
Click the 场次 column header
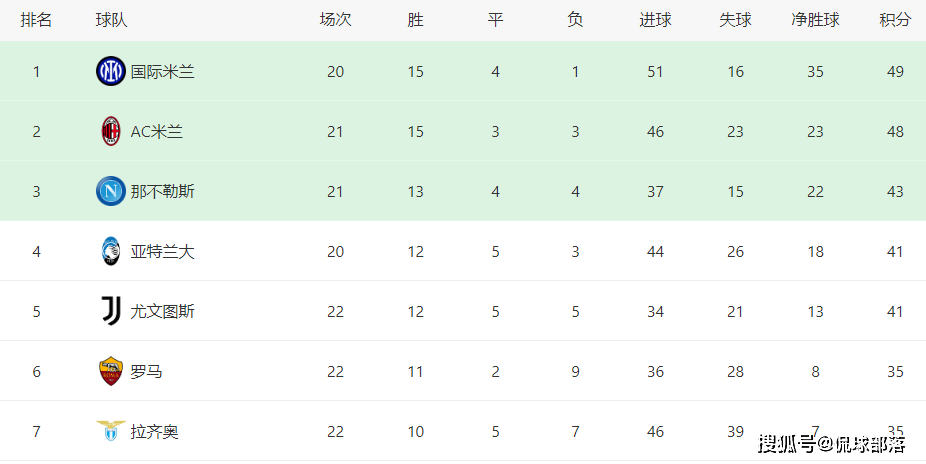click(x=335, y=20)
